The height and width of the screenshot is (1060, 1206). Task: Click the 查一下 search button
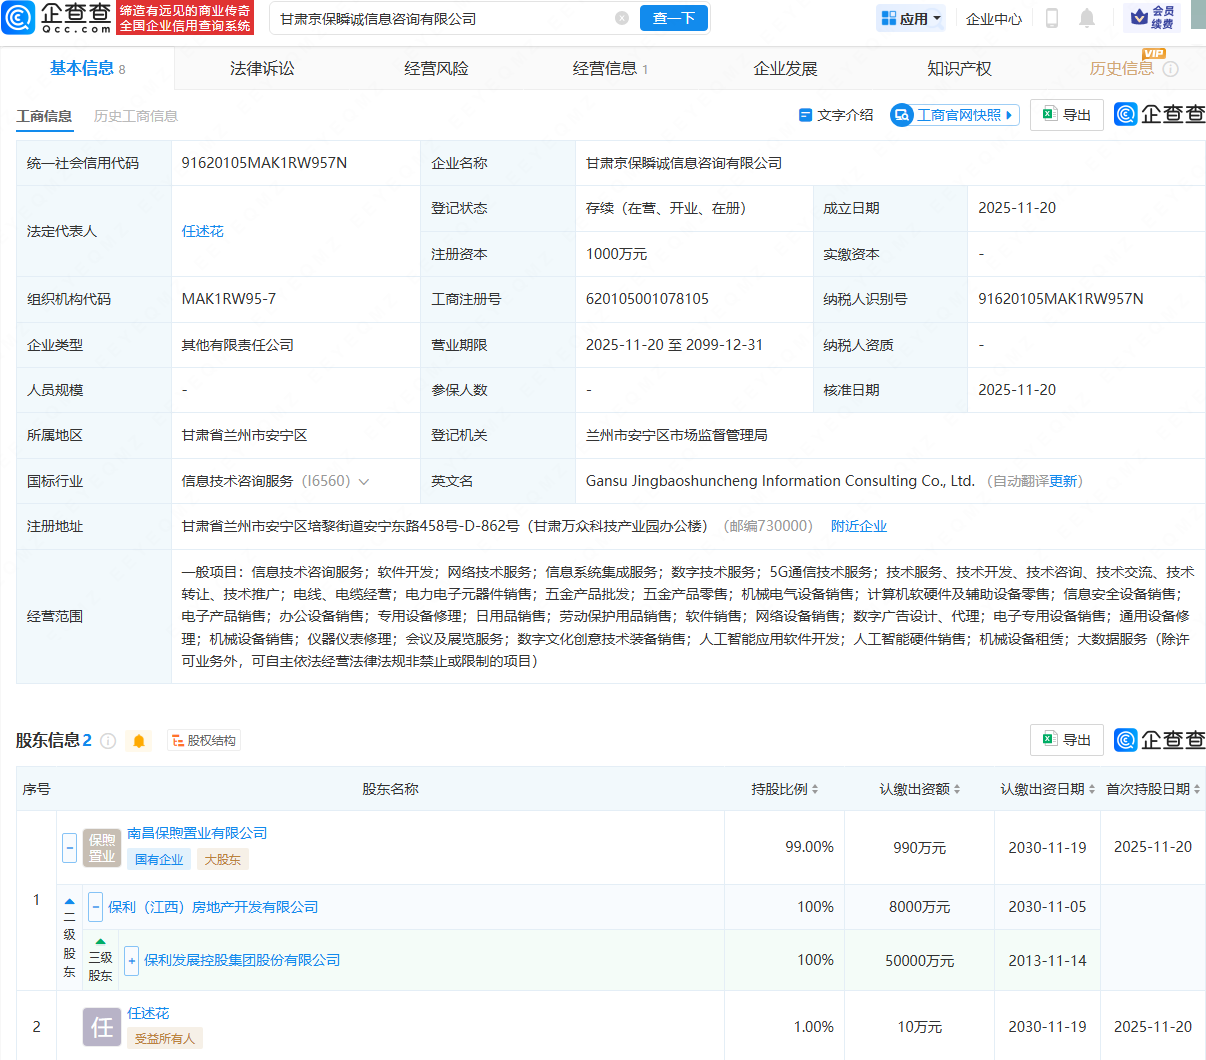673,18
